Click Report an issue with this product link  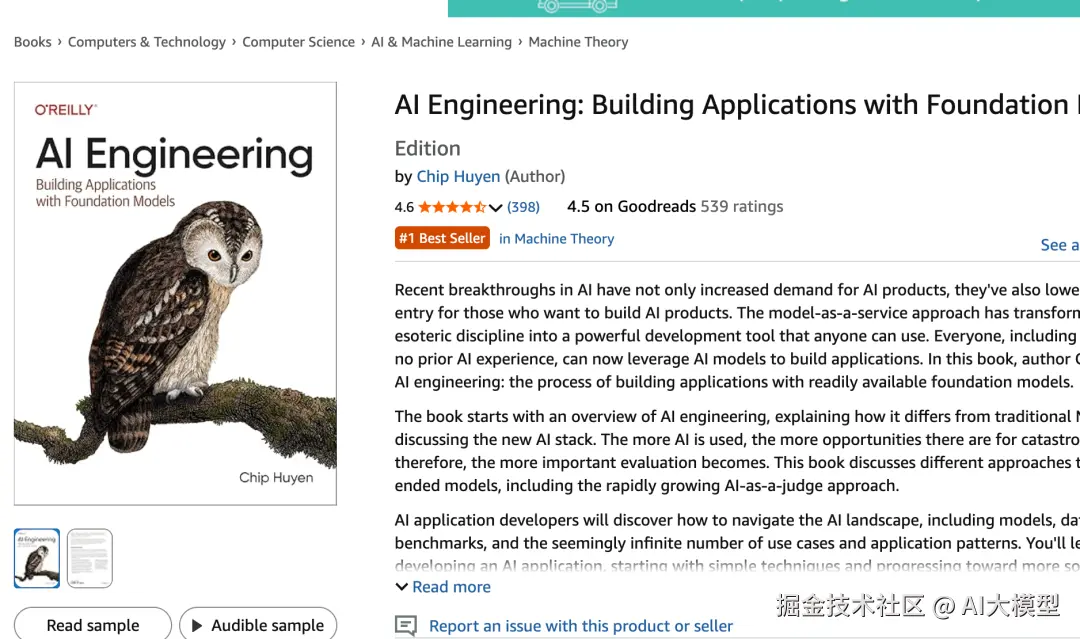click(580, 626)
